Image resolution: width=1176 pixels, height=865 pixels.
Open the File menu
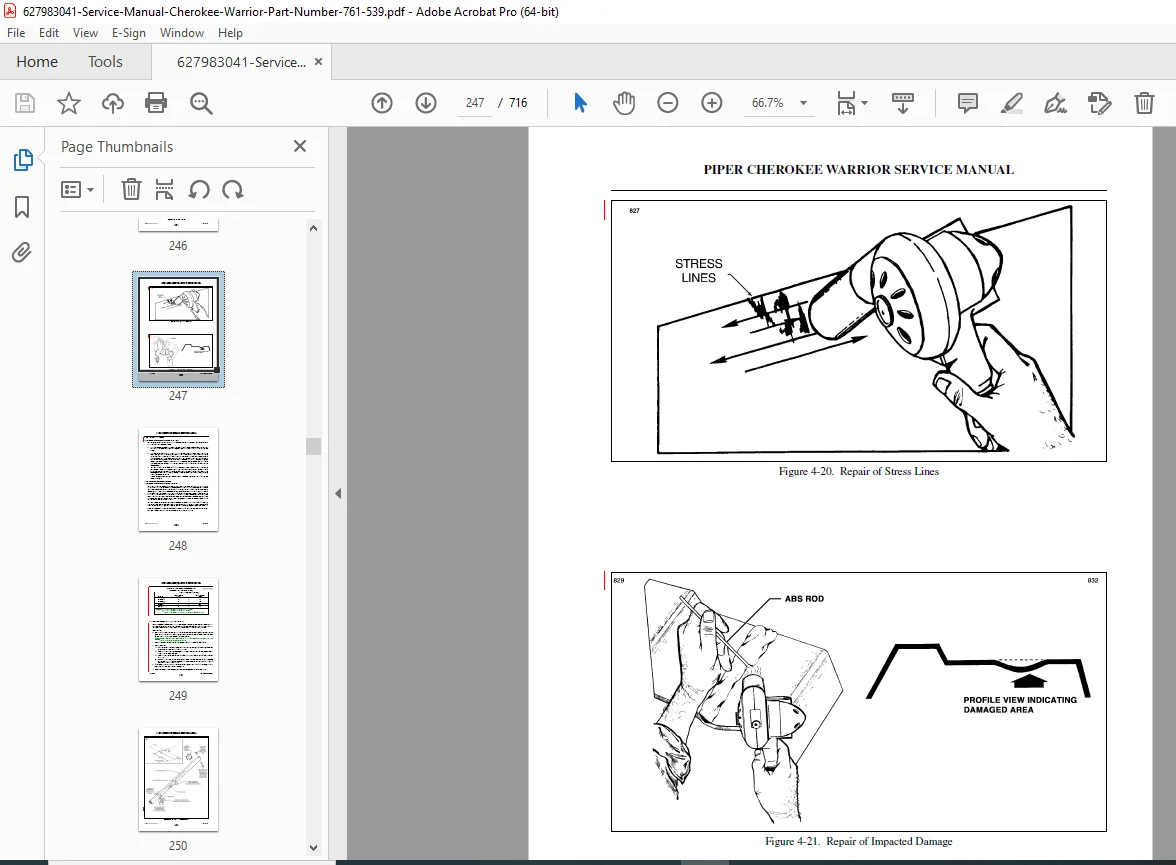pyautogui.click(x=16, y=33)
